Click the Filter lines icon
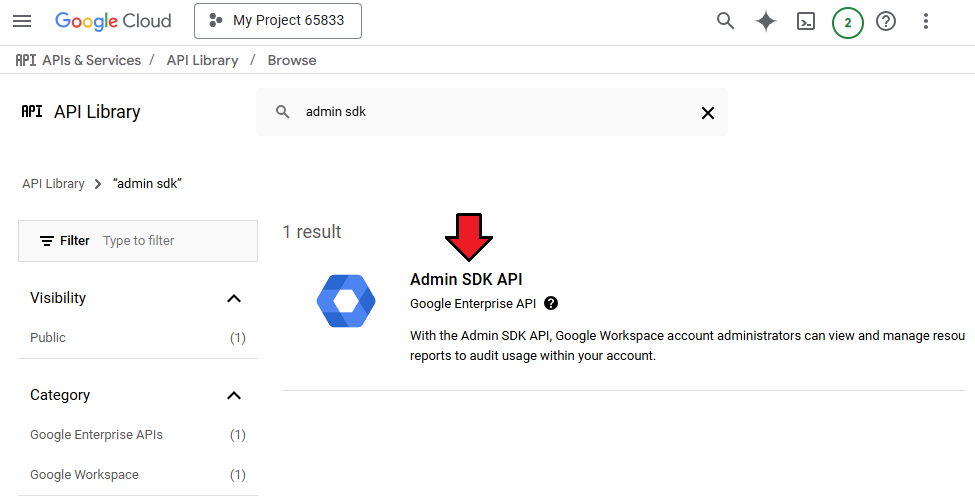The image size is (975, 504). (x=47, y=241)
